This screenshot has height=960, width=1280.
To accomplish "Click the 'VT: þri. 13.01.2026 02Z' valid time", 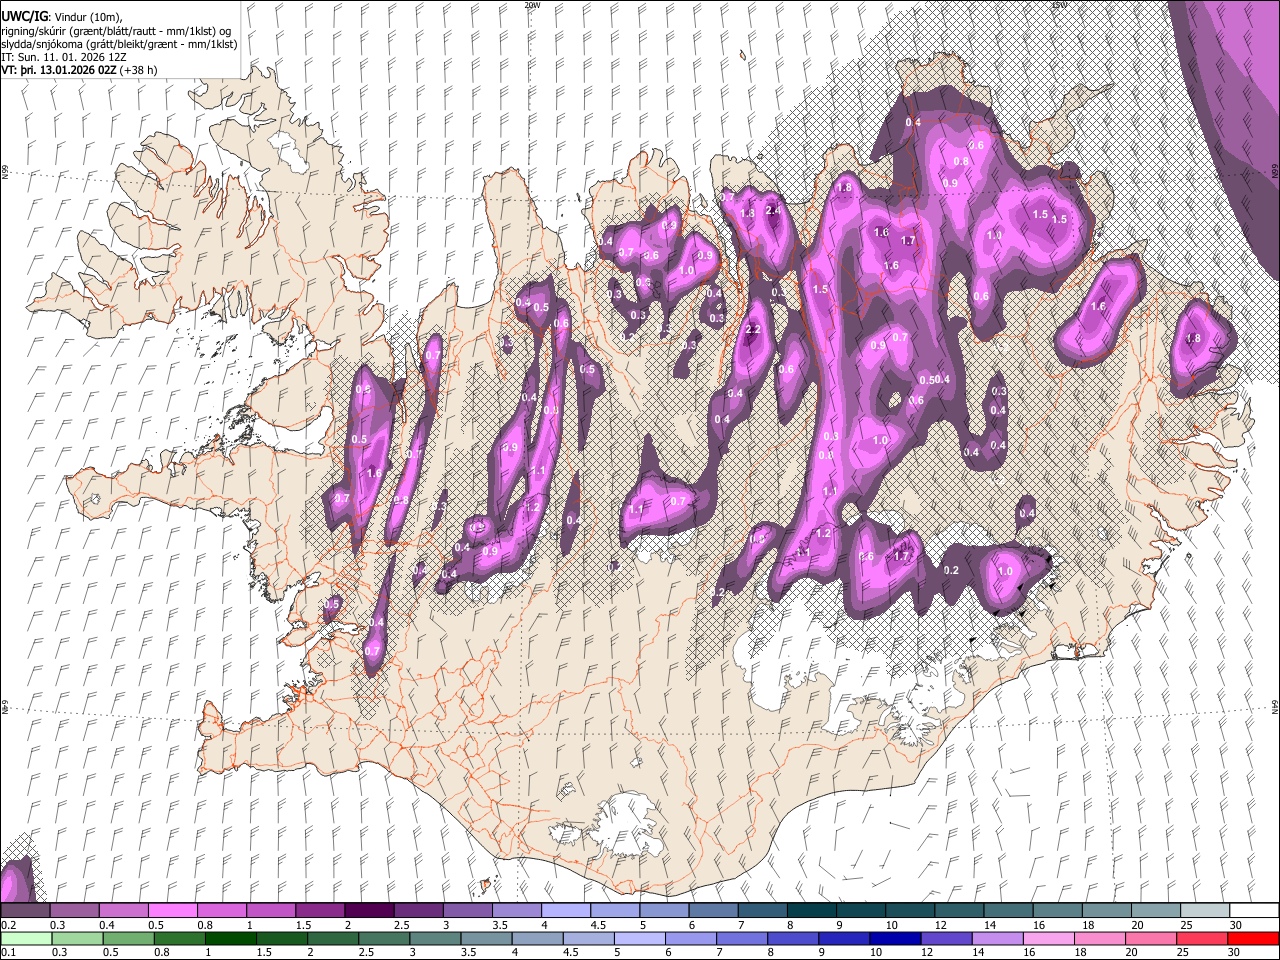I will click(58, 70).
